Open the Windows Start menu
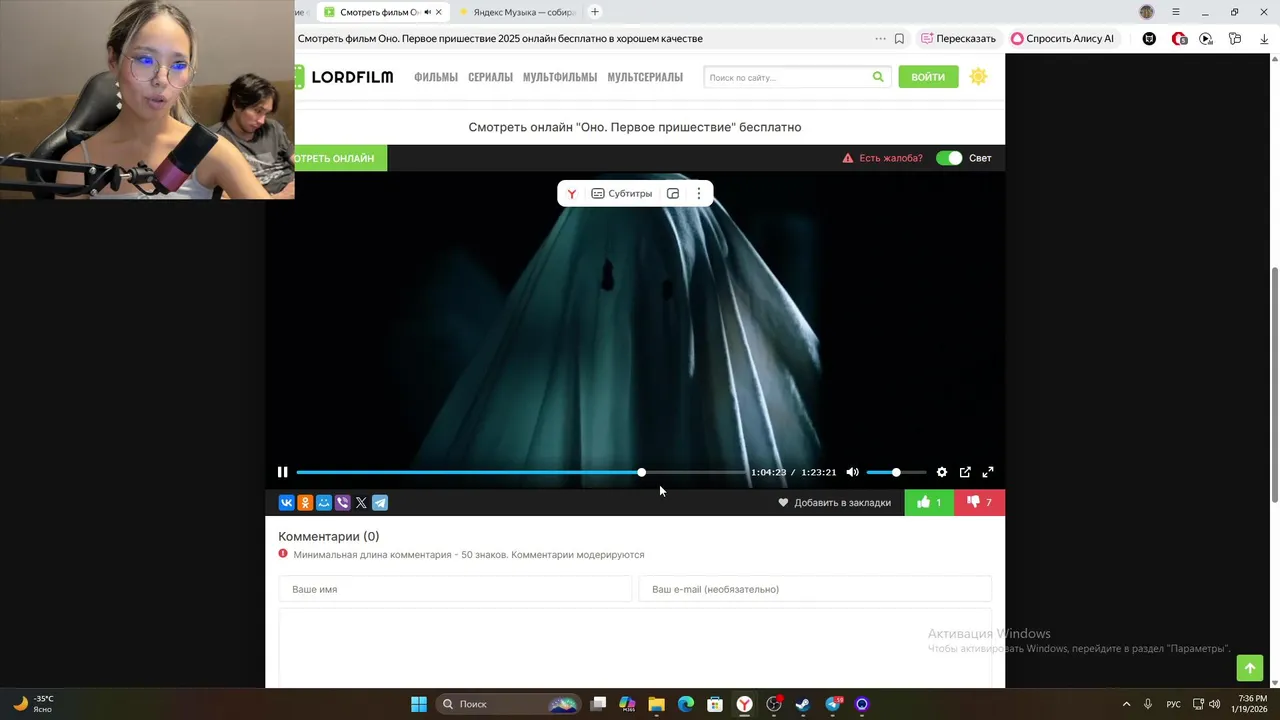1280x720 pixels. click(419, 704)
